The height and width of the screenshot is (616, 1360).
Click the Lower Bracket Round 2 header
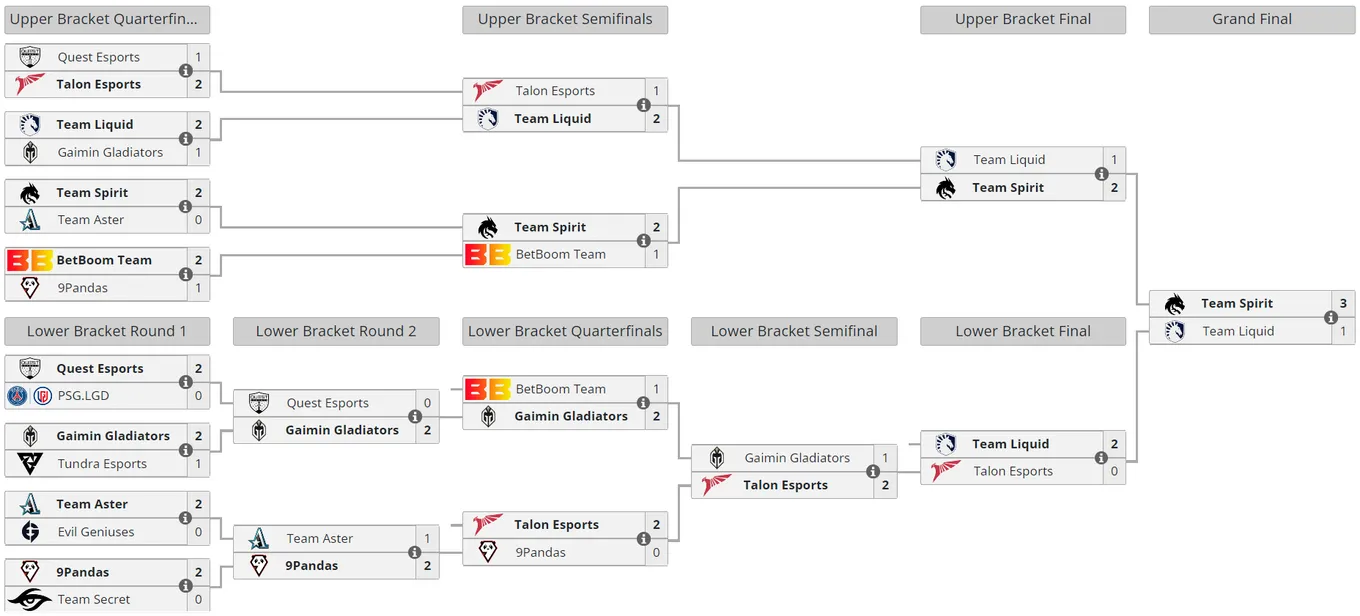pos(336,331)
